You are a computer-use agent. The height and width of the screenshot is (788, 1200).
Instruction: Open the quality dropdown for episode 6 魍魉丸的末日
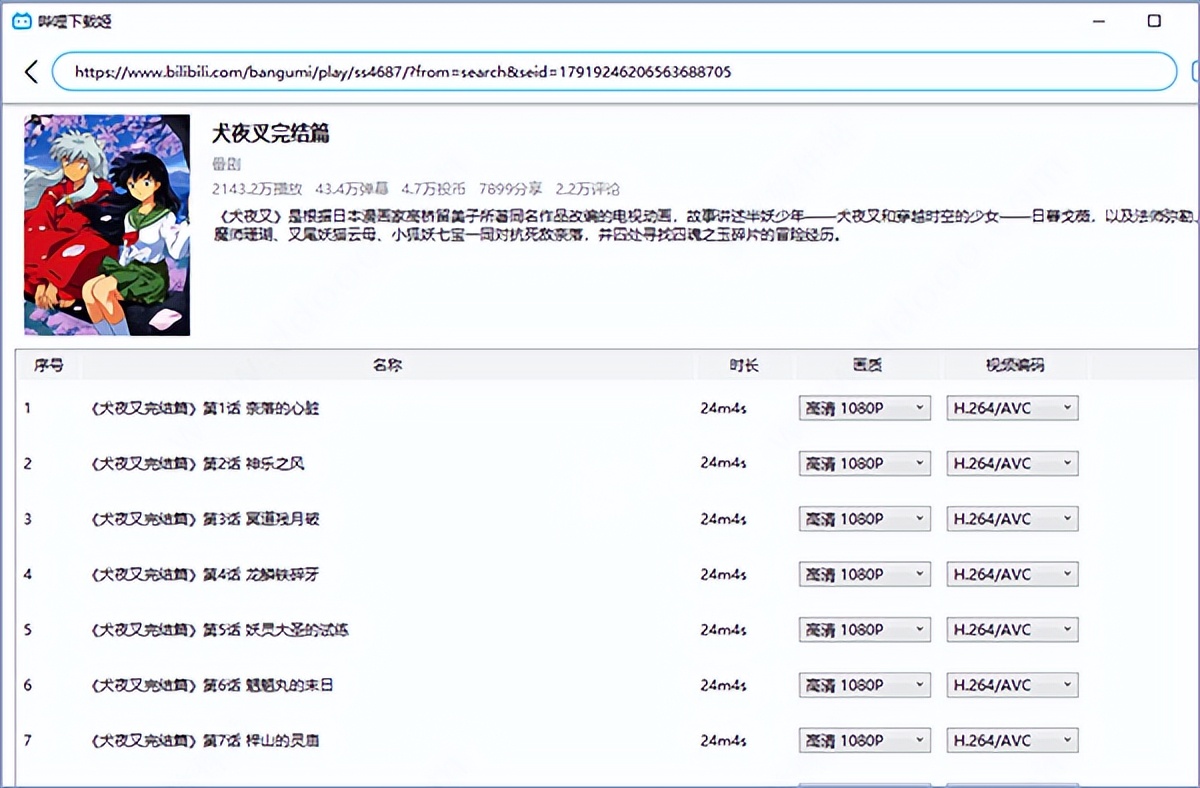[x=863, y=685]
